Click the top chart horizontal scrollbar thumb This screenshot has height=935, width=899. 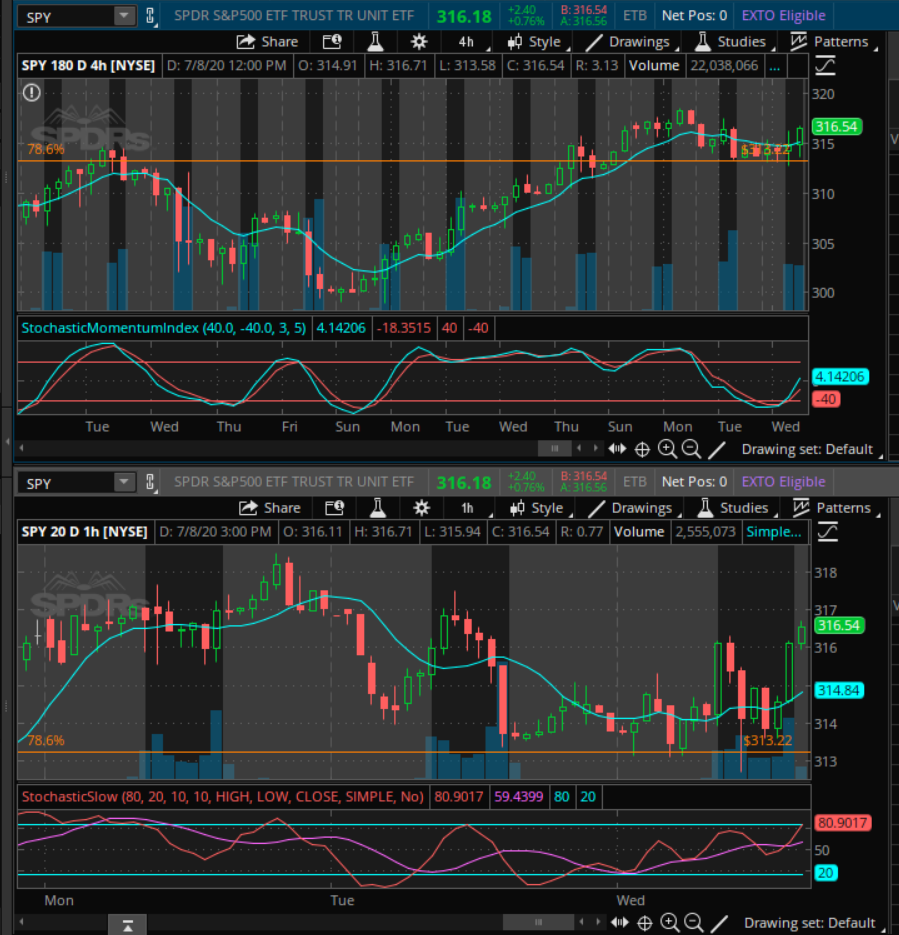pyautogui.click(x=554, y=448)
